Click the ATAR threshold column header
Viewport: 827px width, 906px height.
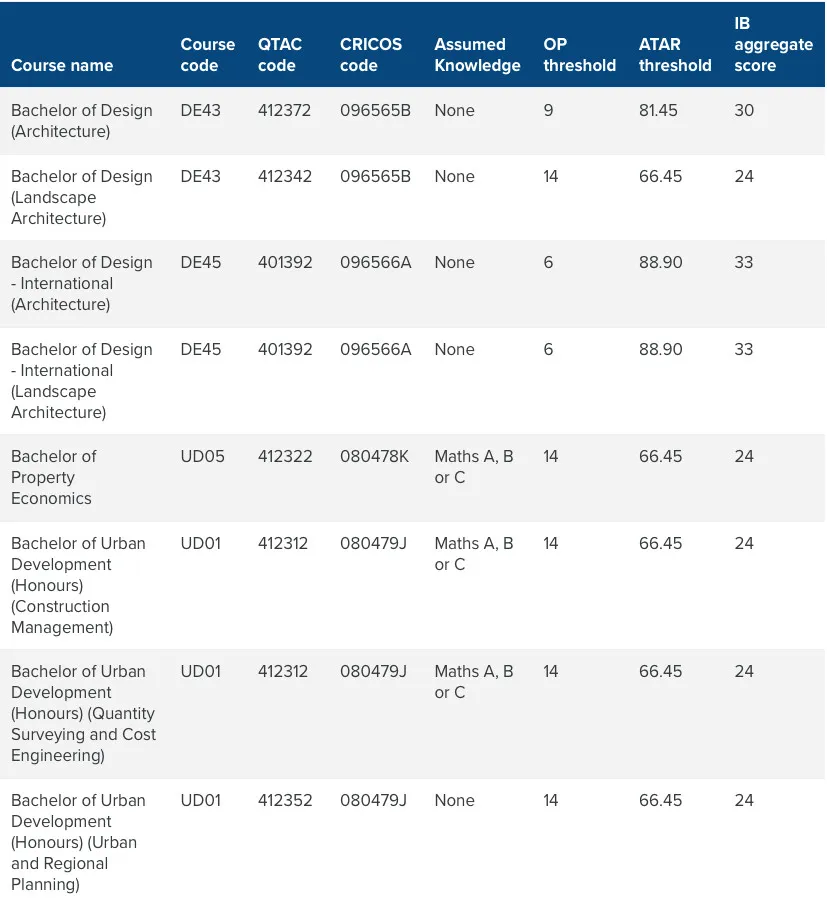point(674,55)
